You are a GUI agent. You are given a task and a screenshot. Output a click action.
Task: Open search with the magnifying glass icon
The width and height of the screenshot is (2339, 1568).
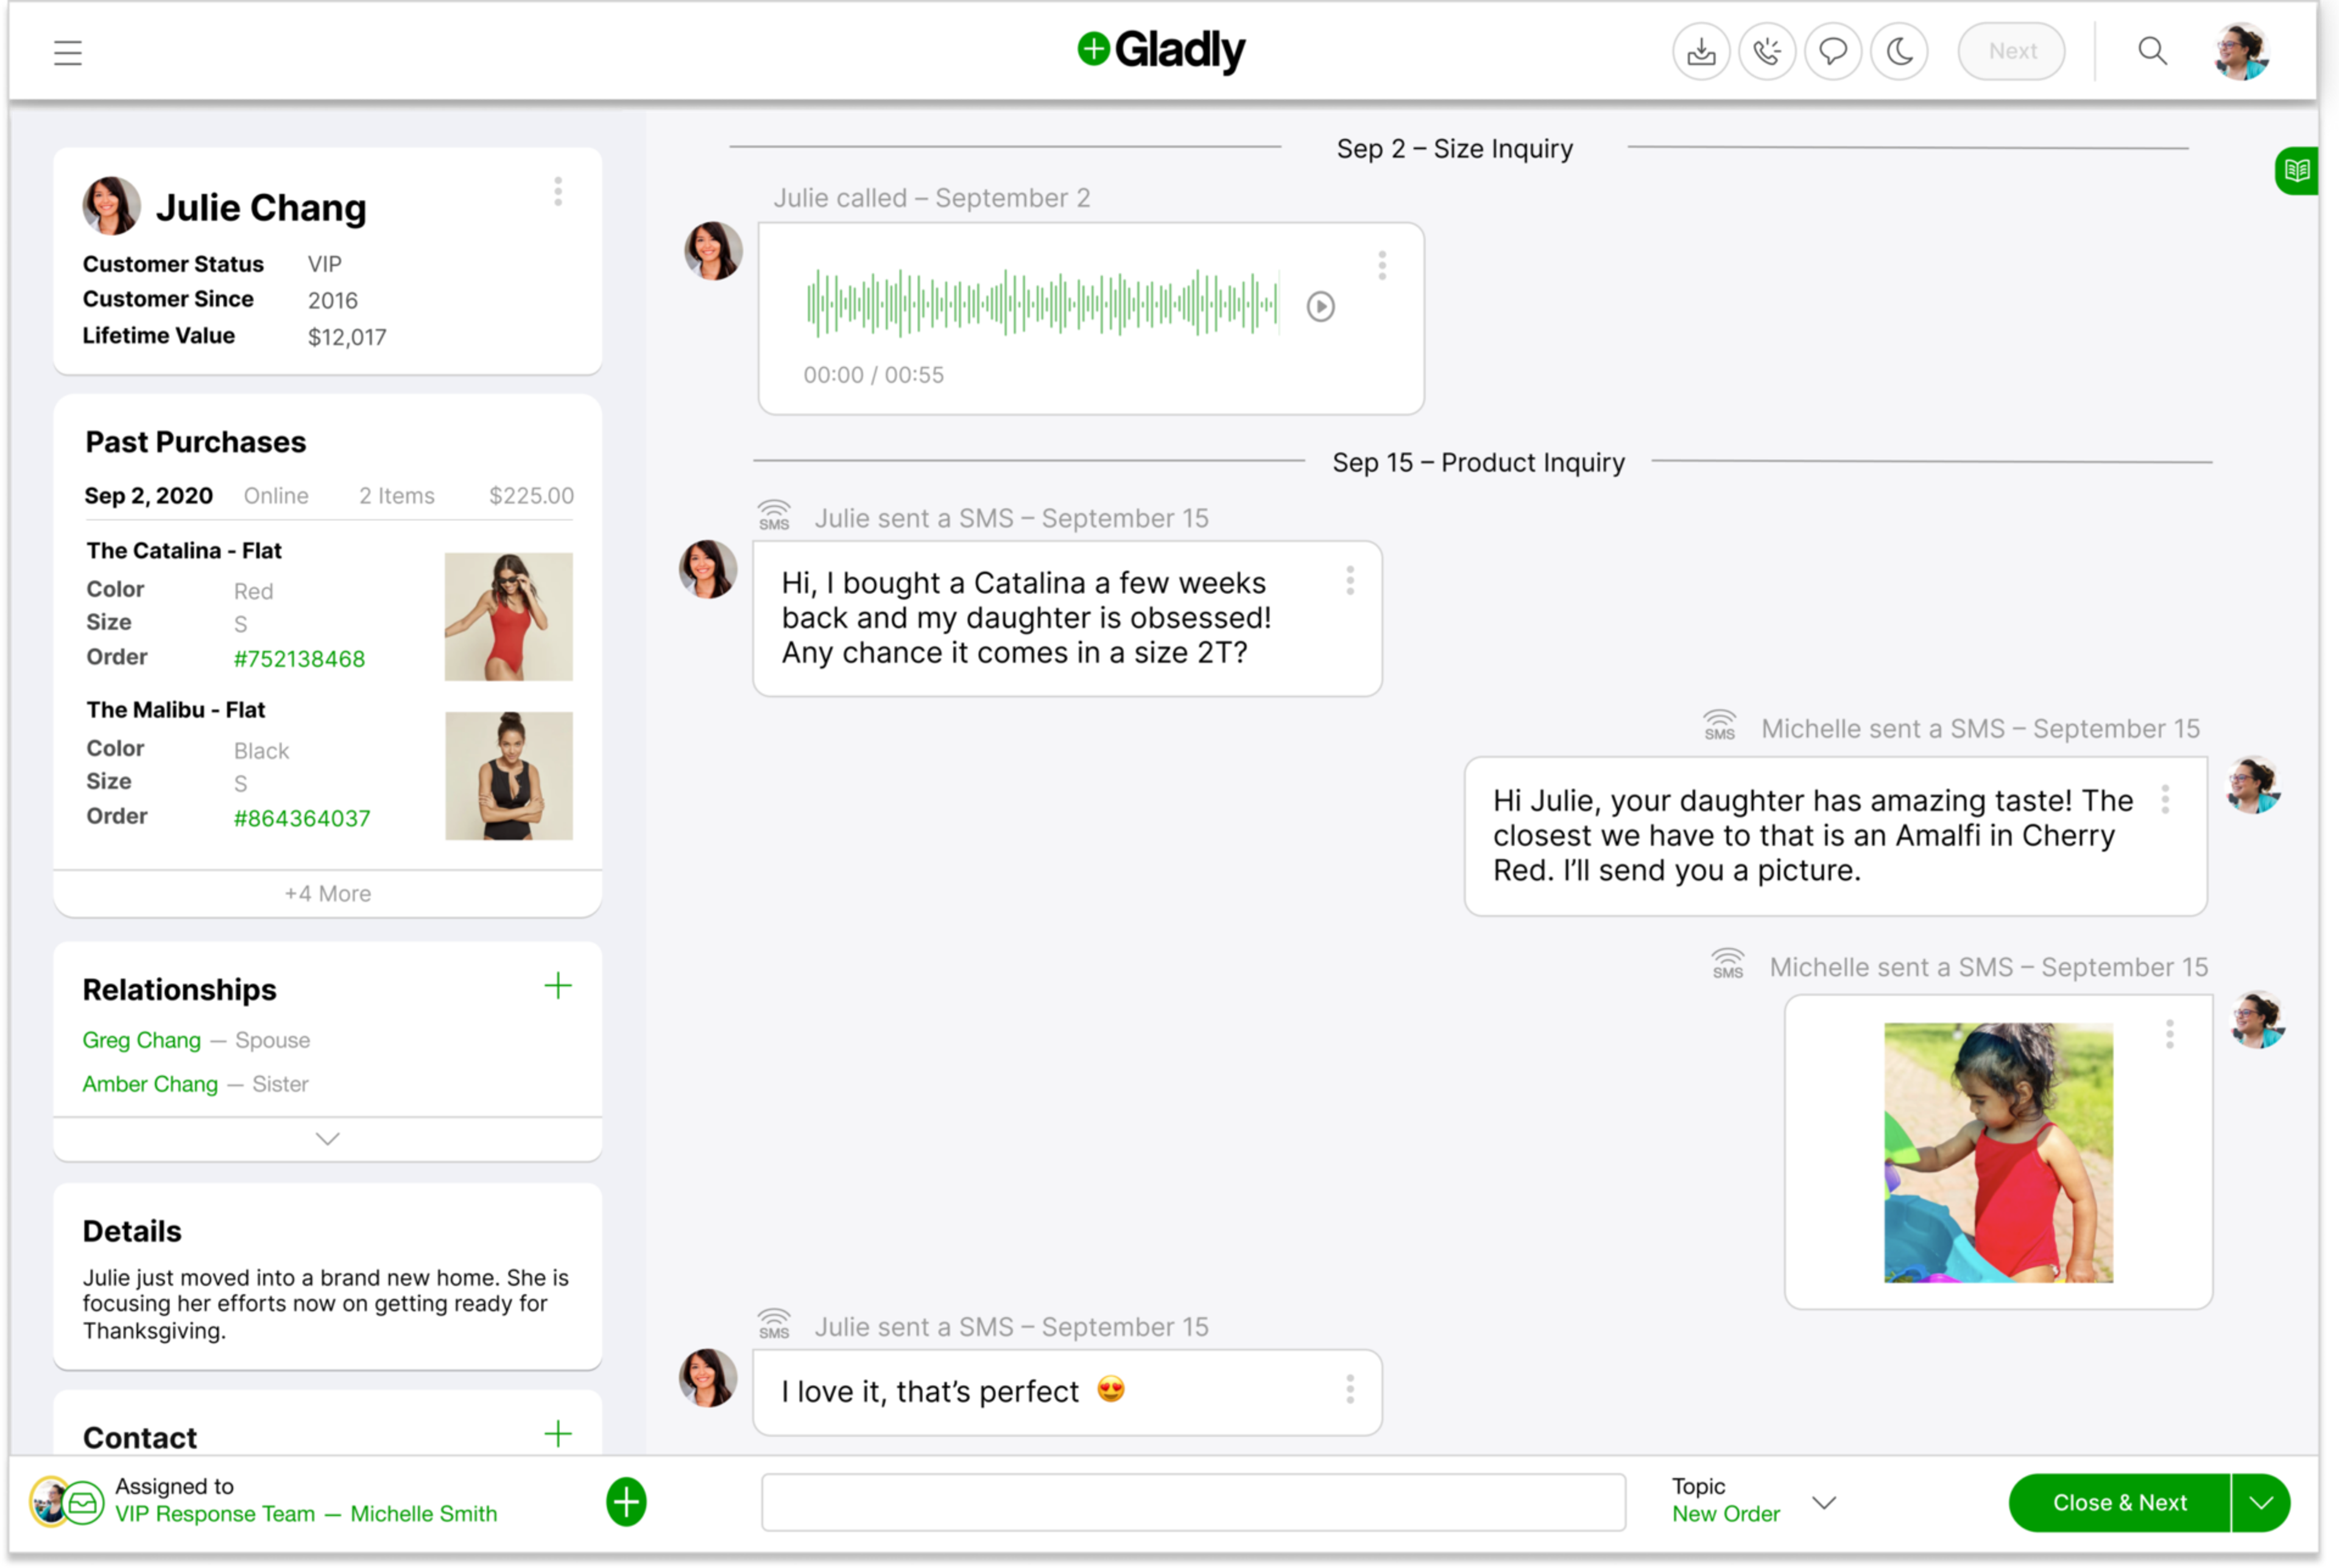[x=2152, y=51]
